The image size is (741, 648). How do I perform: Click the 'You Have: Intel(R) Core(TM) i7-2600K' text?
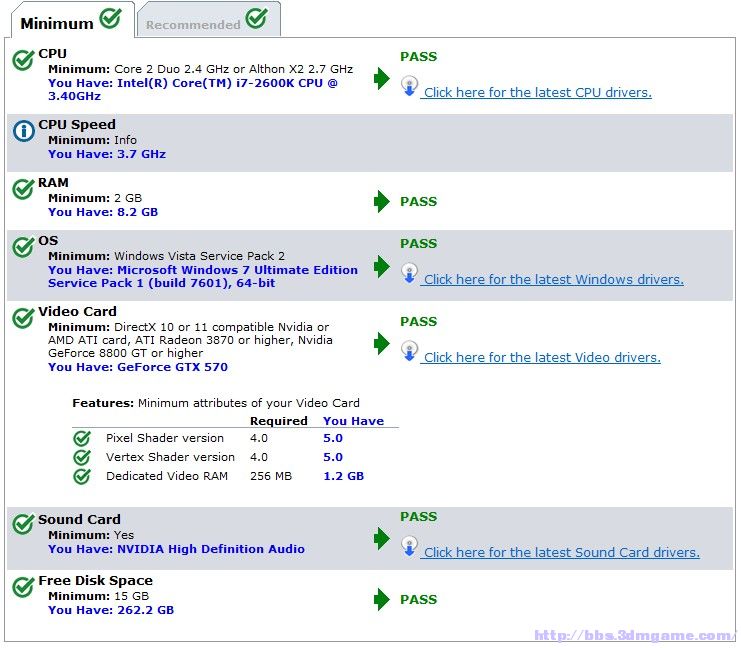(193, 90)
